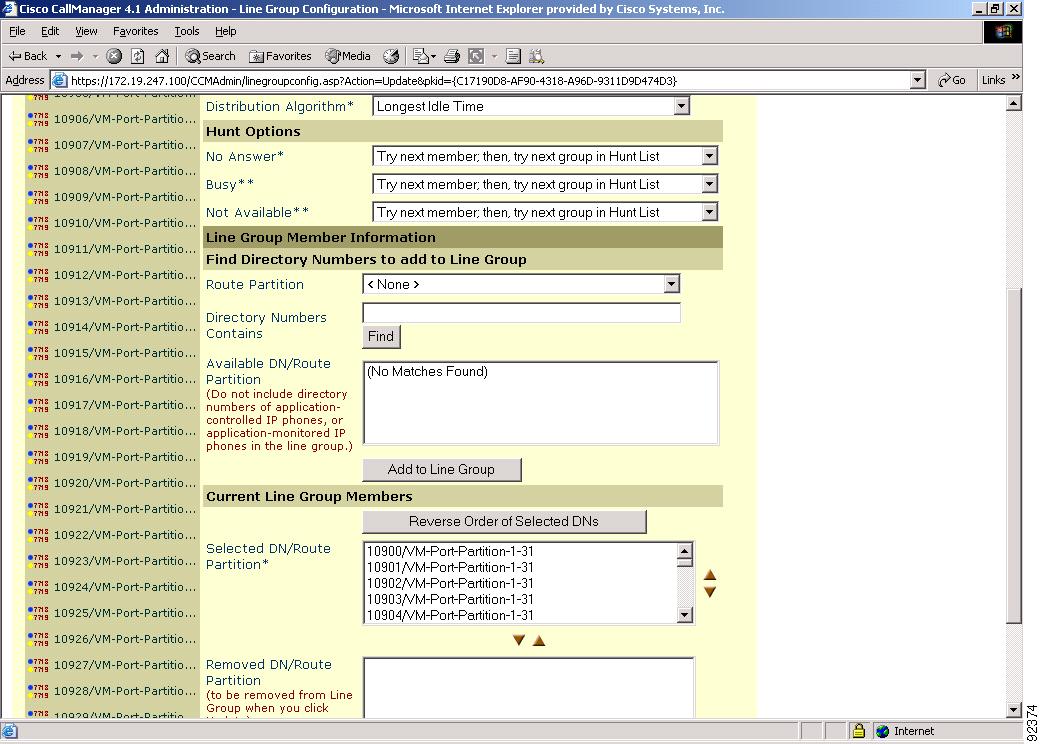
Task: Open the Search toolbar button
Action: [210, 56]
